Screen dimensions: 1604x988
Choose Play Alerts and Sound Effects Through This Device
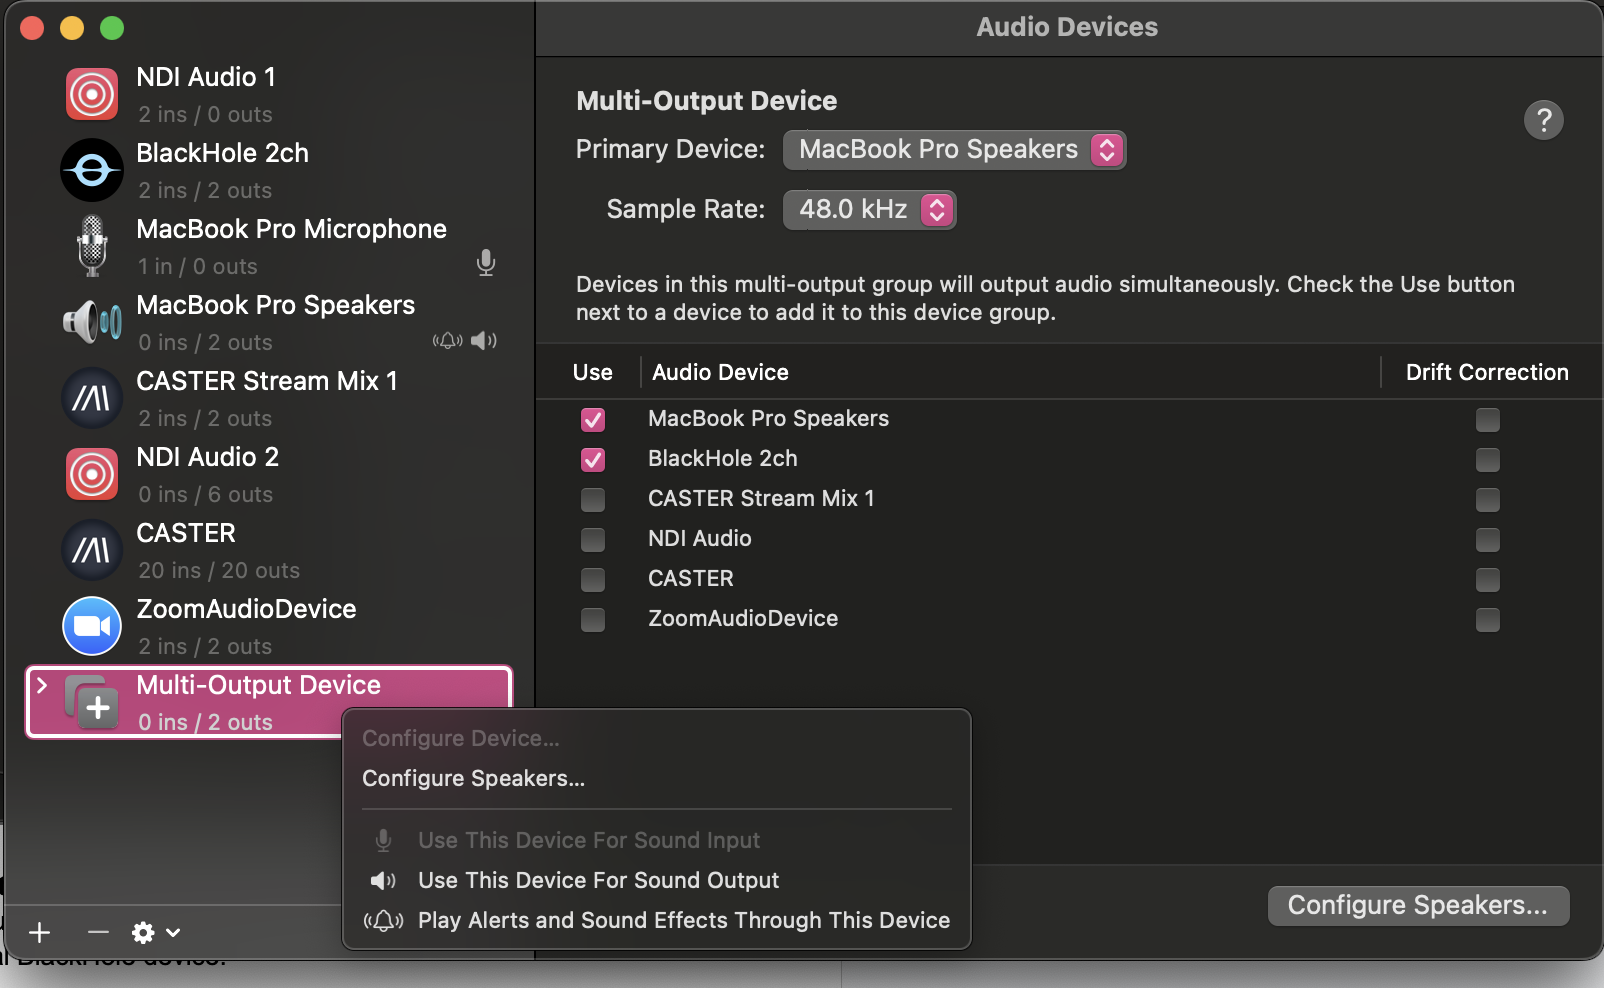click(684, 920)
